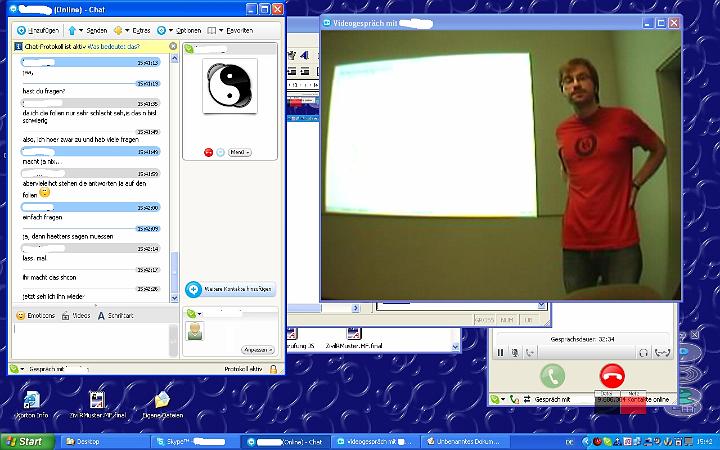Screen dimensions: 720x450
Task: Open Eigene Dateien desktop folder
Action: (163, 405)
